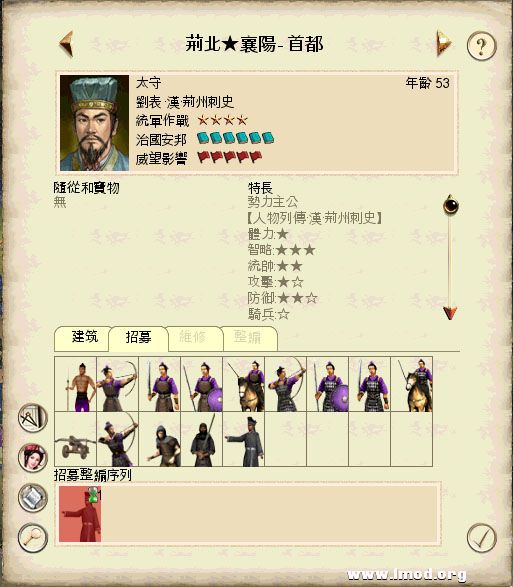Click the traits scrollbar down red arrow
Screen dimensions: 513x587
coord(450,313)
